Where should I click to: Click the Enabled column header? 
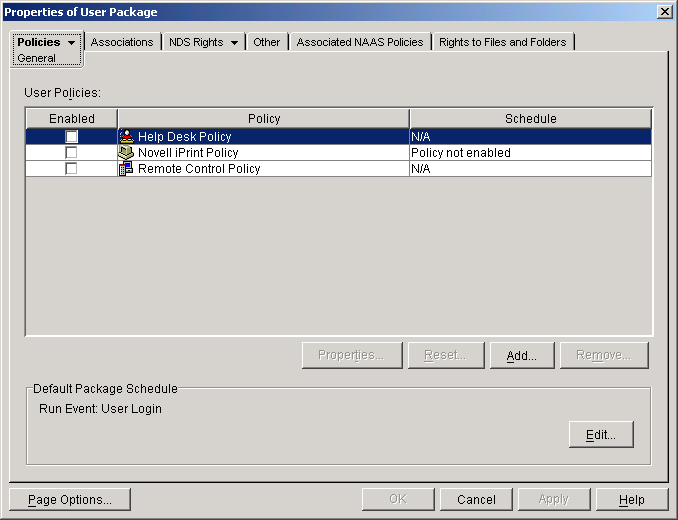point(72,118)
